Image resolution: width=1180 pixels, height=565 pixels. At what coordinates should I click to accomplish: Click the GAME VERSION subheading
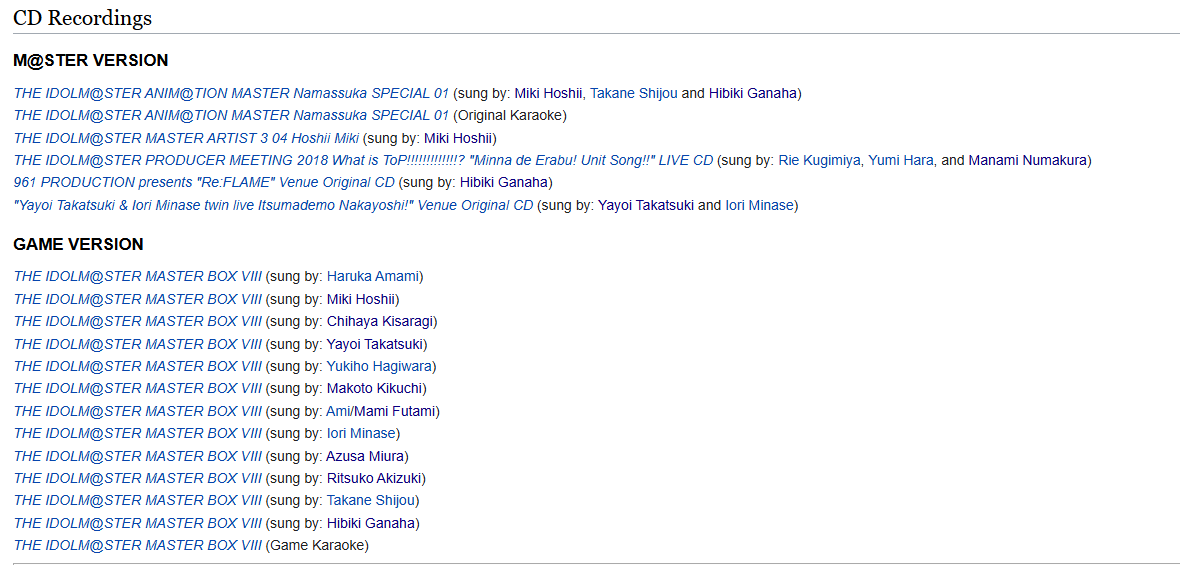(x=78, y=244)
